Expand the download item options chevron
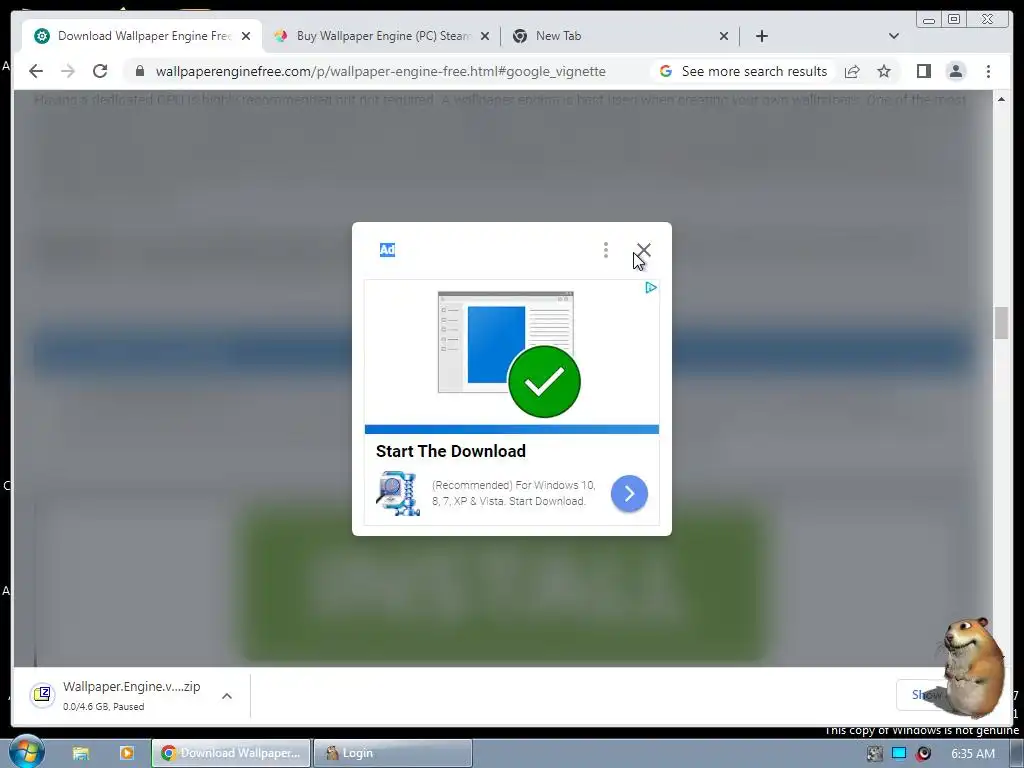This screenshot has height=768, width=1024. tap(227, 696)
